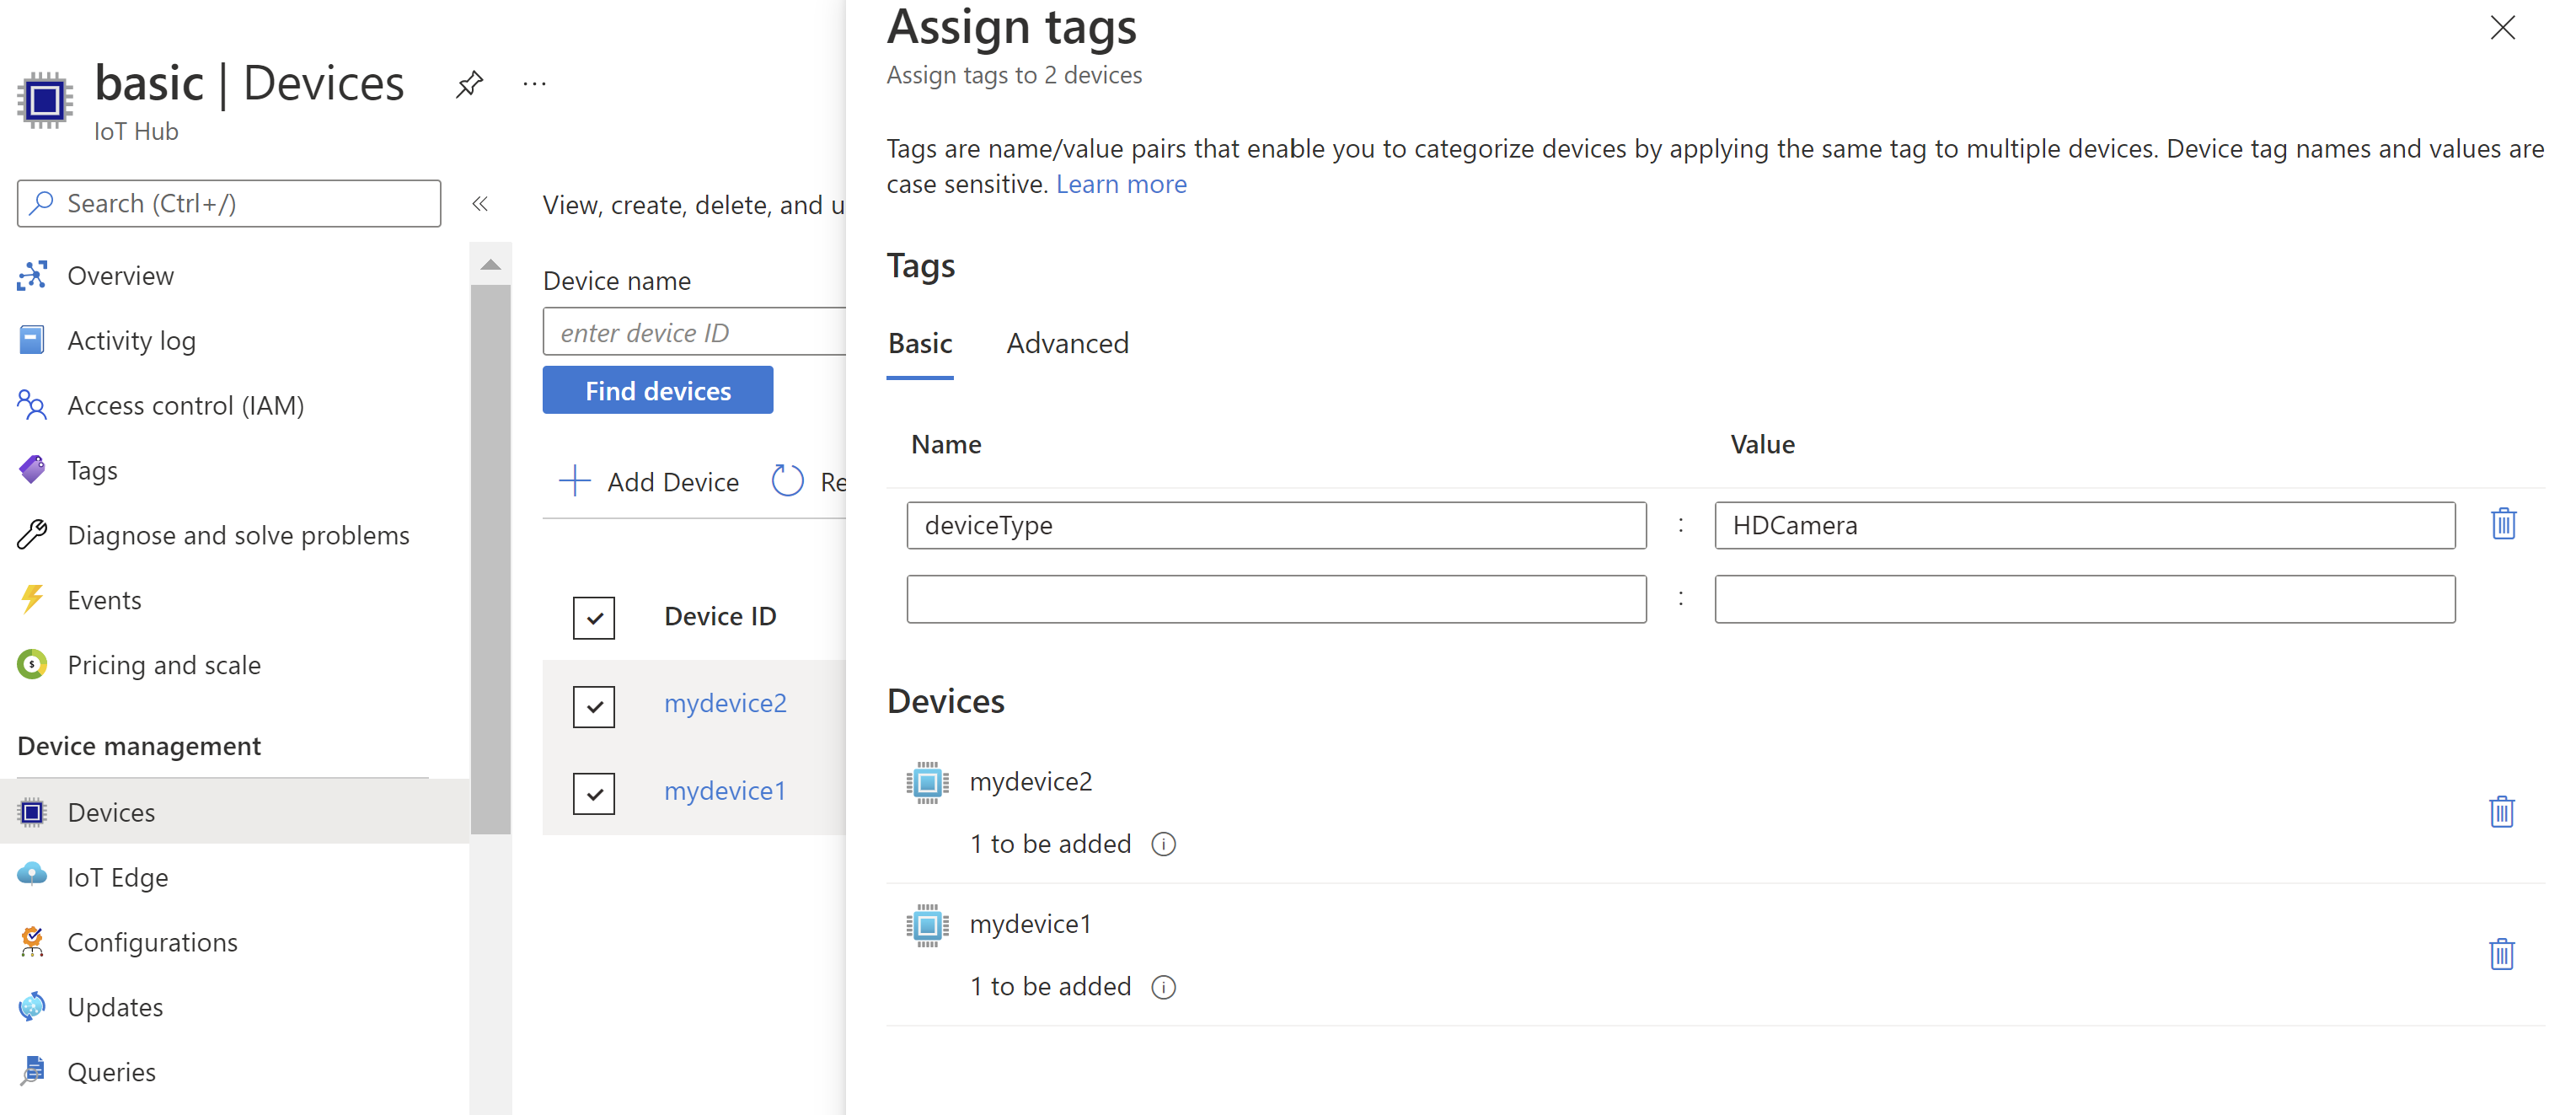
Task: Toggle checkbox for mydevice1 selection
Action: (595, 790)
